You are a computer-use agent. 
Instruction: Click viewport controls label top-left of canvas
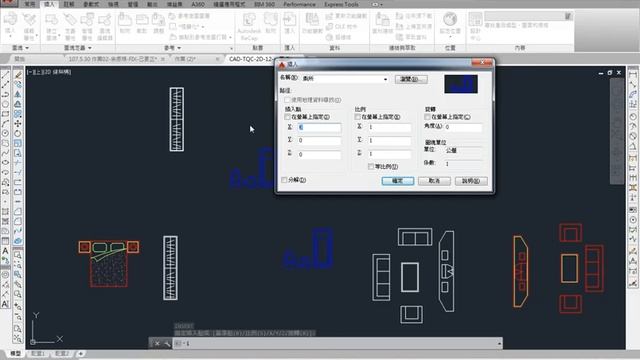pos(49,72)
